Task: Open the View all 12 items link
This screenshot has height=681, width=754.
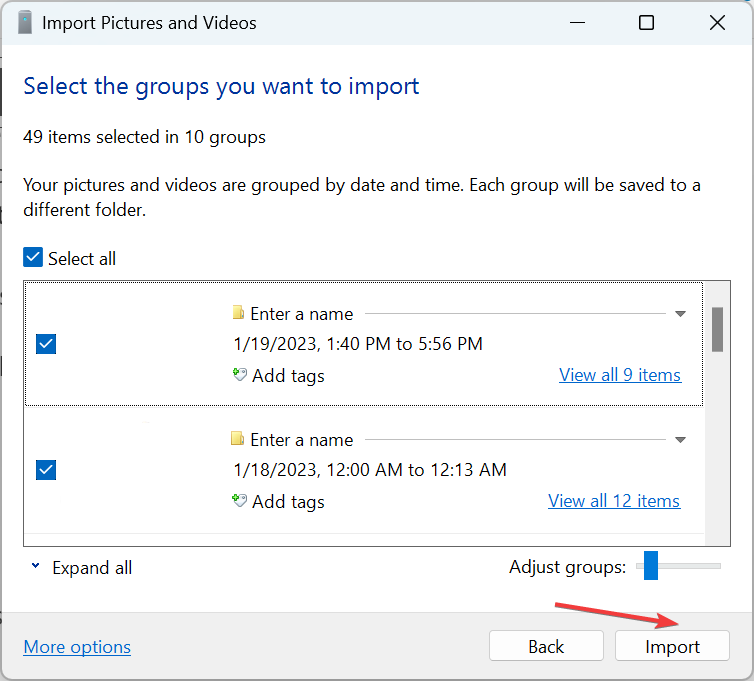Action: click(x=614, y=501)
